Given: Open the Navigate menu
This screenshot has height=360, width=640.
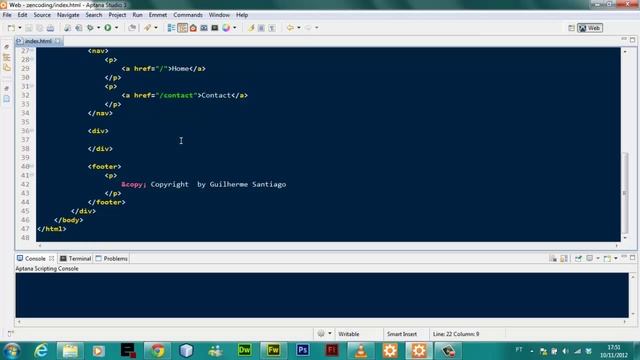Looking at the screenshot, I should coord(68,15).
